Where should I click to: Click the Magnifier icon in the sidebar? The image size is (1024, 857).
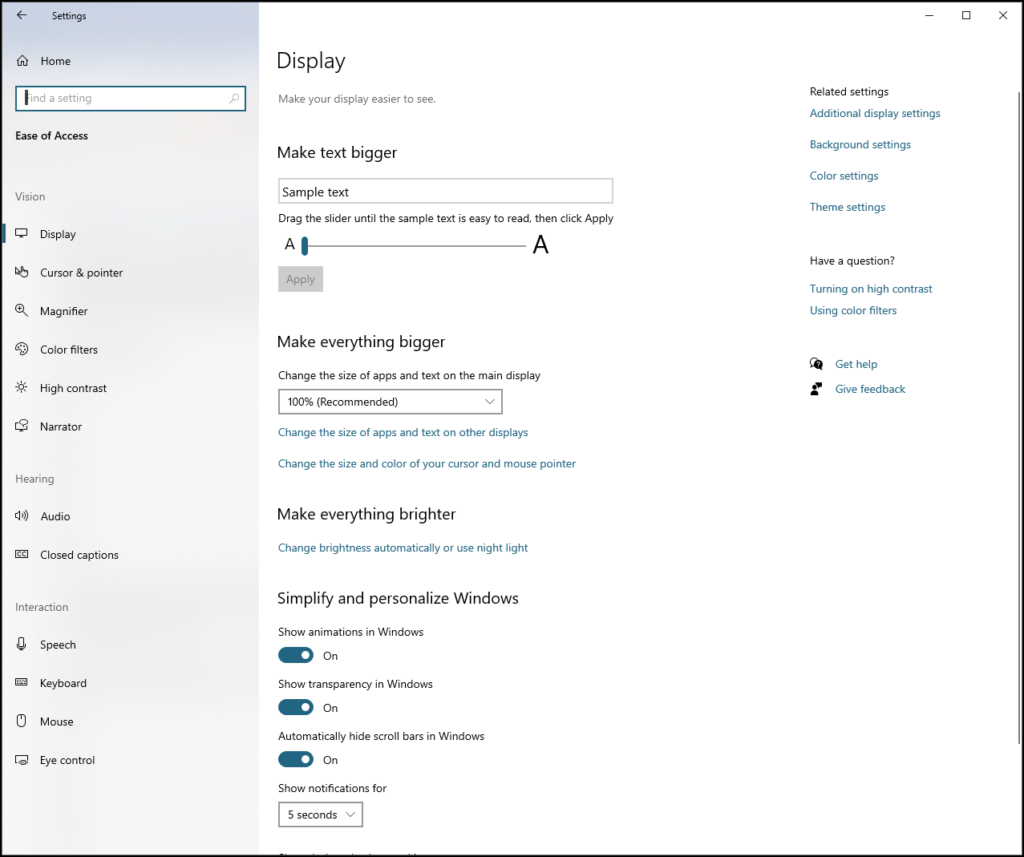[x=22, y=310]
